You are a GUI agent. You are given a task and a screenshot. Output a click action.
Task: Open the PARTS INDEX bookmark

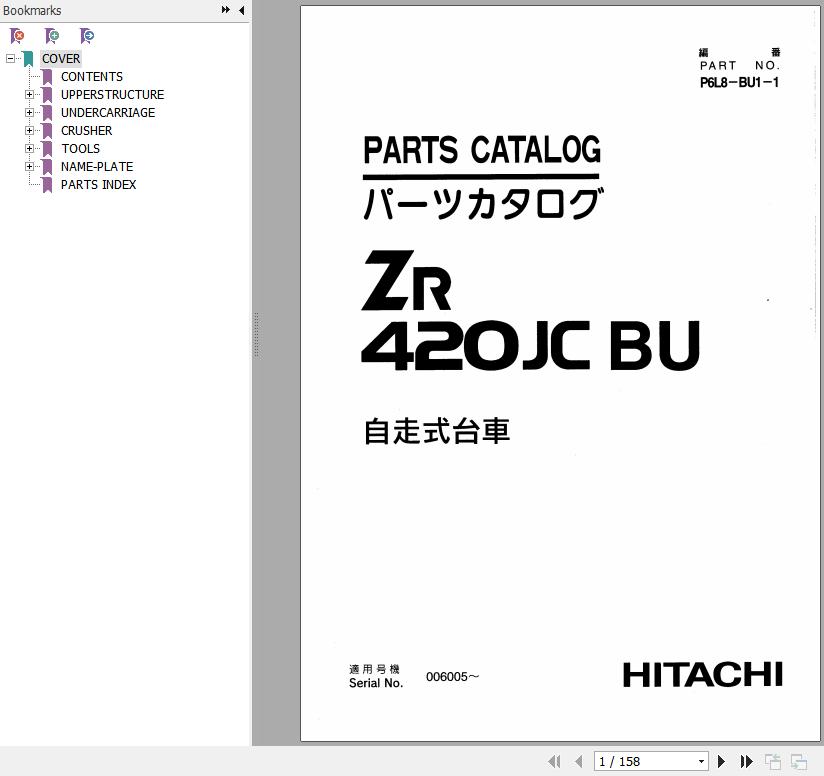point(98,184)
